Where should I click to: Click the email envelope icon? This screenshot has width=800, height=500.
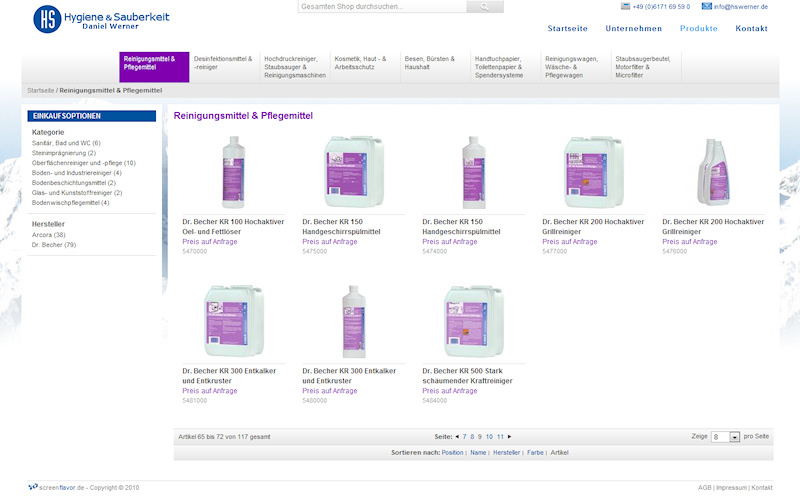pos(707,6)
